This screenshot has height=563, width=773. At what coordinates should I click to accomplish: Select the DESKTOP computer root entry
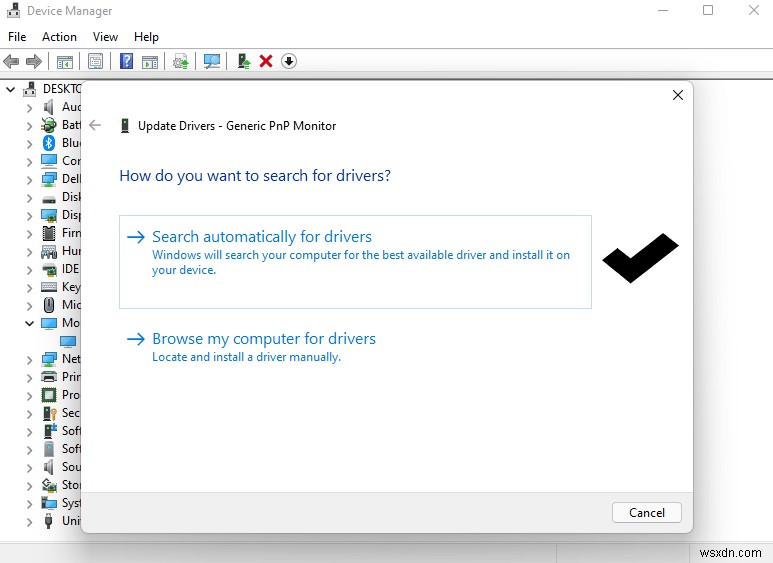tap(62, 89)
